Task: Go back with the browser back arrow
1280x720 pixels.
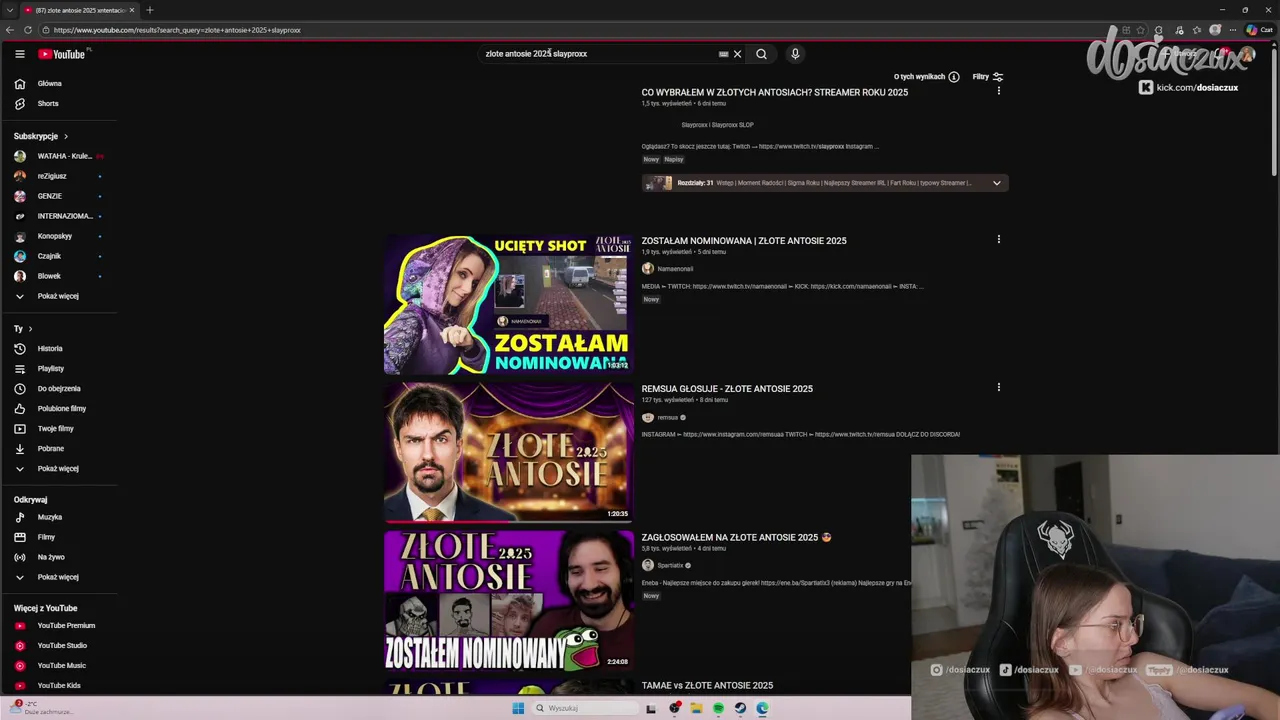Action: [10, 30]
